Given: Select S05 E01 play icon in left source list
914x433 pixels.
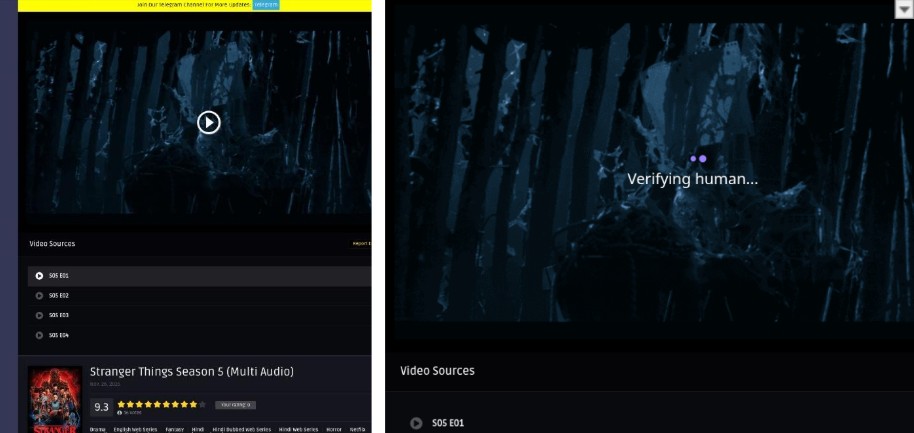Looking at the screenshot, I should point(39,275).
